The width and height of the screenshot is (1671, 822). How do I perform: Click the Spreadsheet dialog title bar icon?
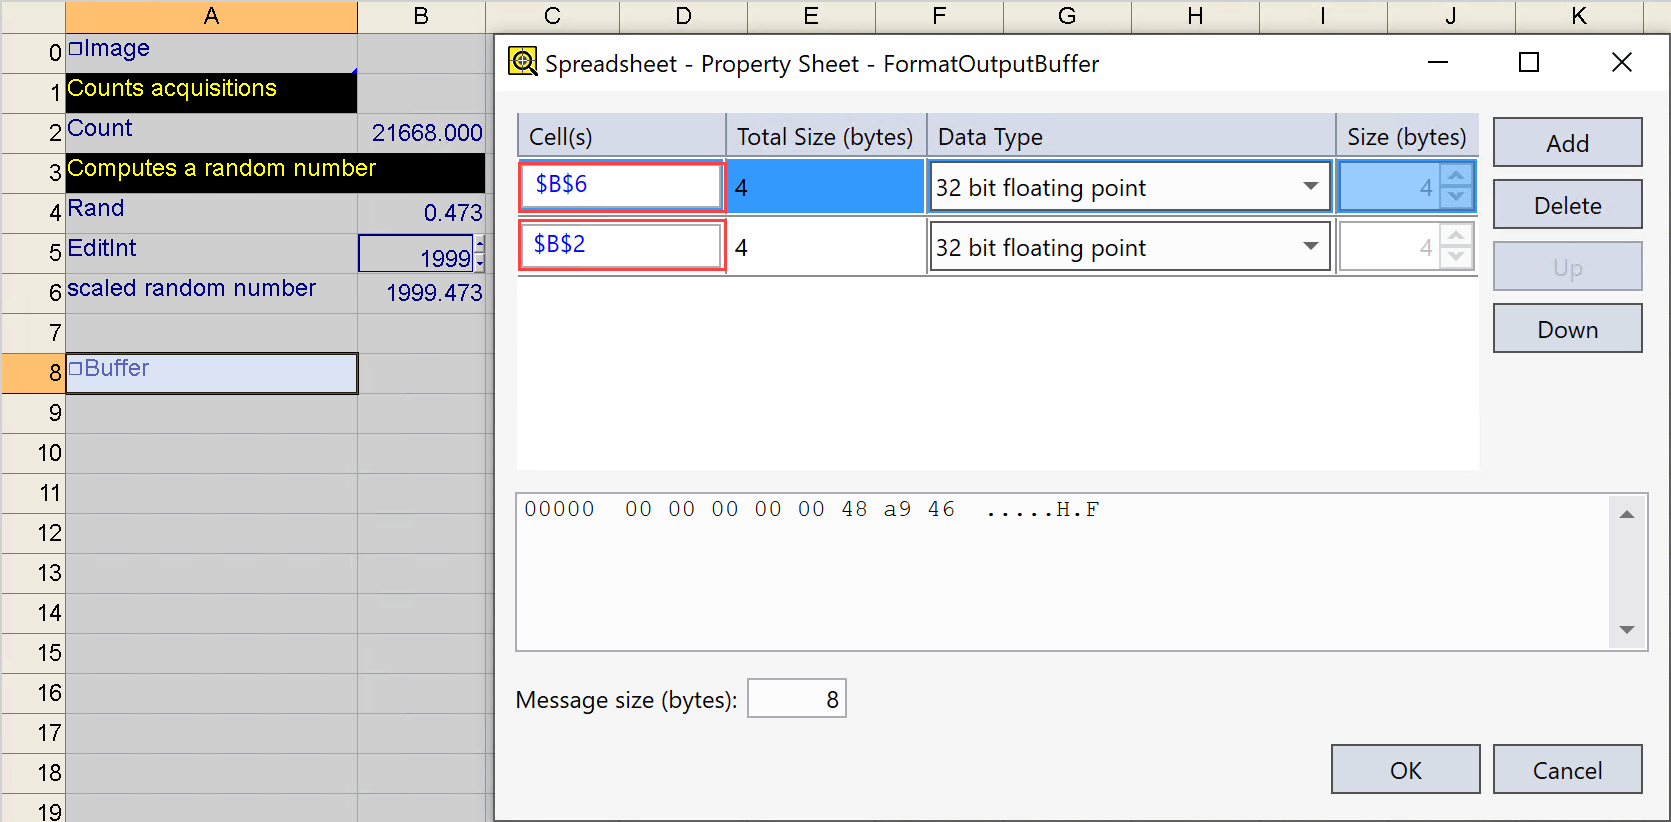coord(522,62)
